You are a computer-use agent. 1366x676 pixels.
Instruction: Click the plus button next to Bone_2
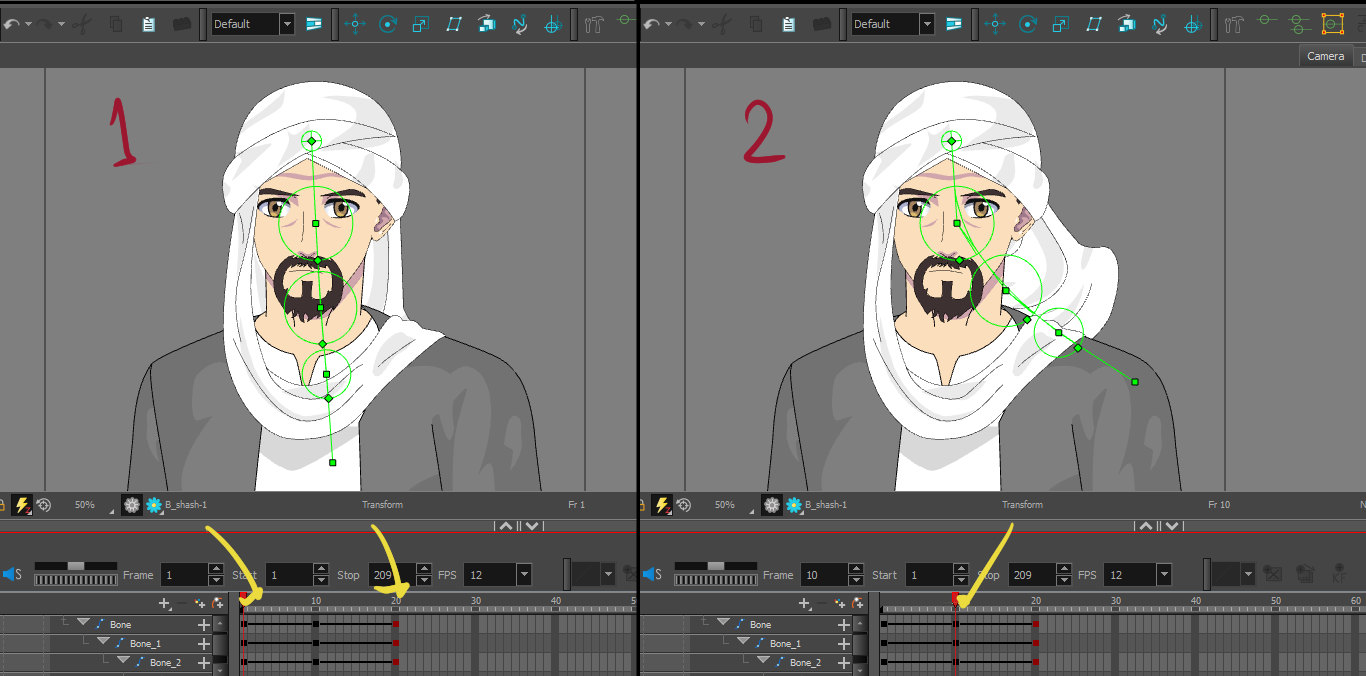pyautogui.click(x=204, y=661)
